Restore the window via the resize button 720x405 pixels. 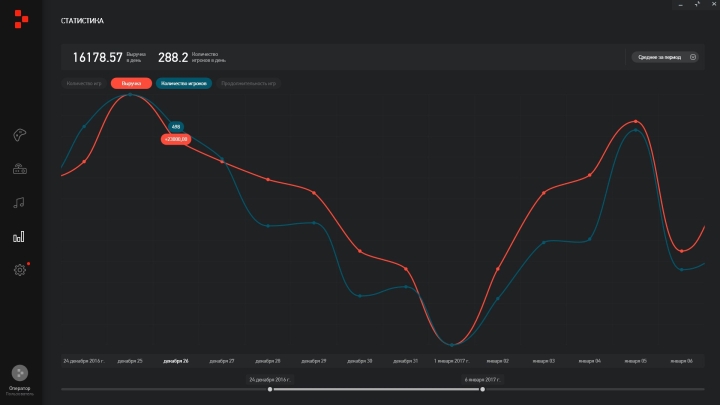coord(697,4)
